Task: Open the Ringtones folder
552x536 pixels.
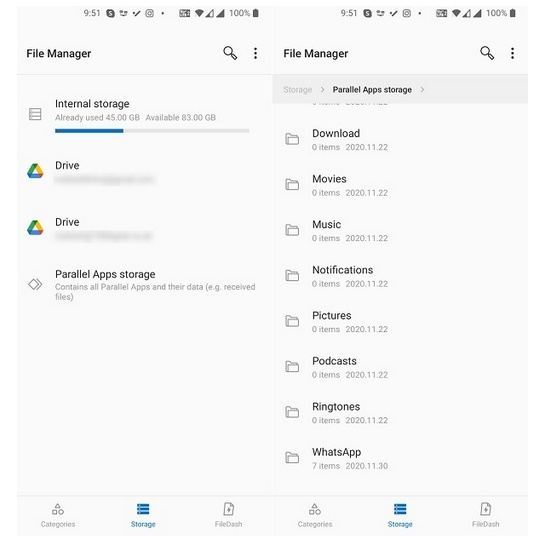Action: point(400,412)
